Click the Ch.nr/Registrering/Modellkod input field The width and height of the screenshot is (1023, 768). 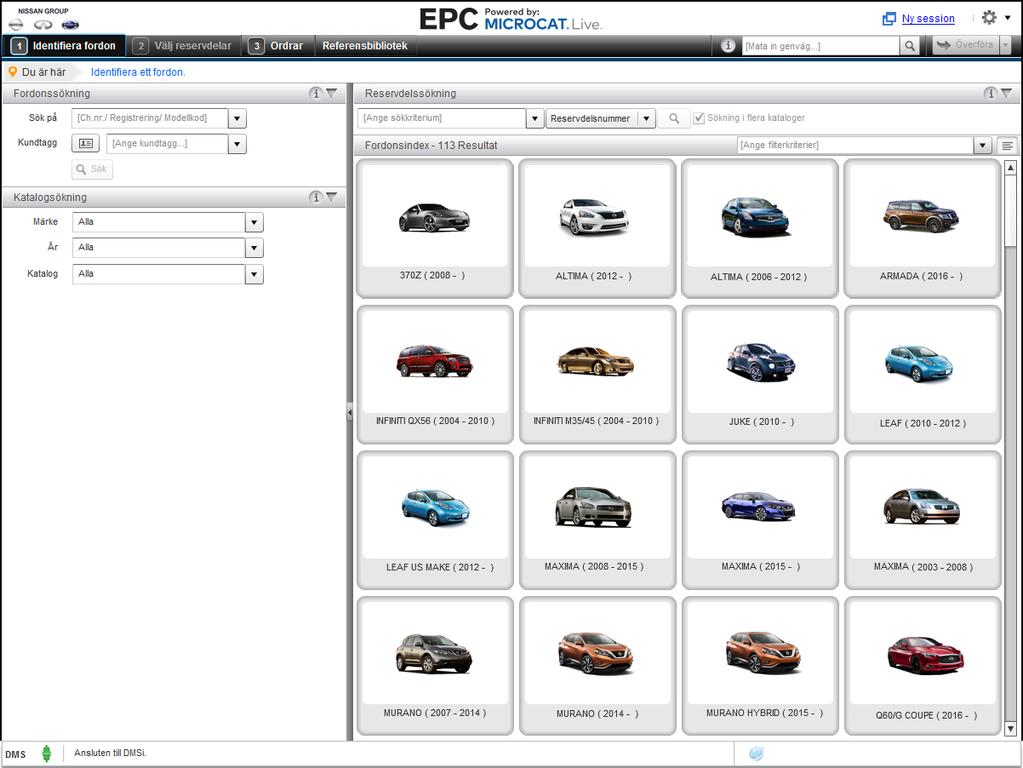[149, 118]
